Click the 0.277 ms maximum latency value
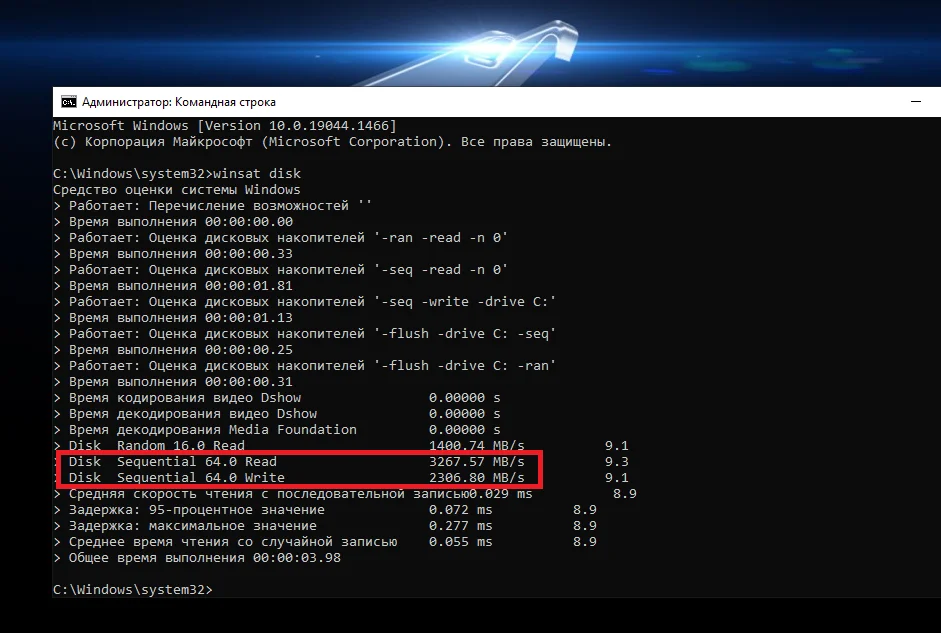Viewport: 941px width, 633px height. pos(460,526)
